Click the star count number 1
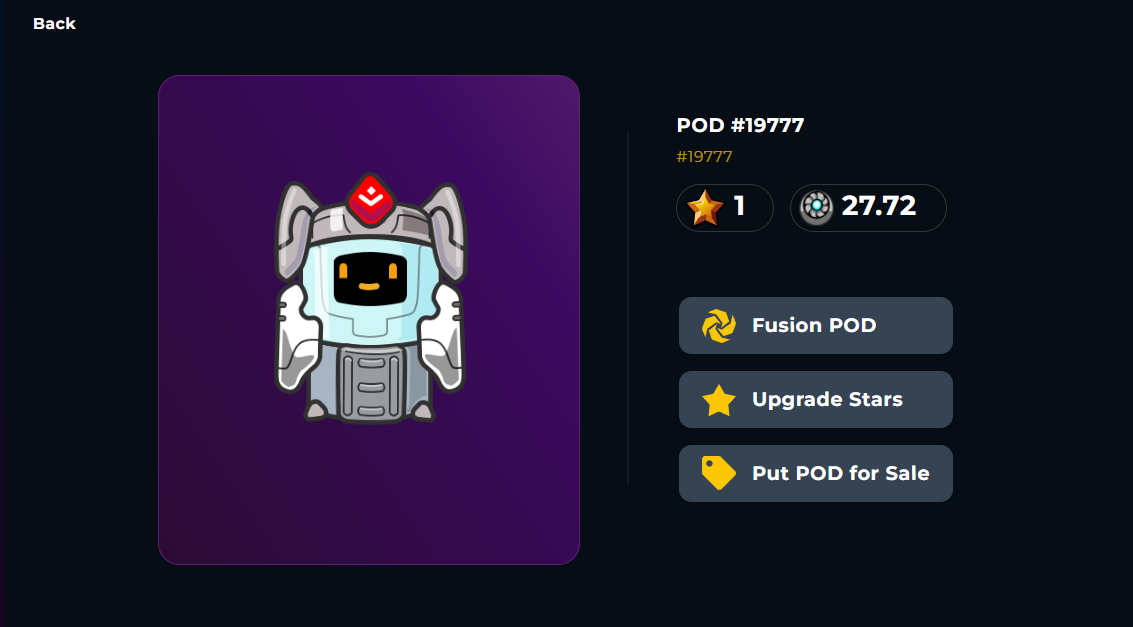The height and width of the screenshot is (627, 1133). click(739, 207)
